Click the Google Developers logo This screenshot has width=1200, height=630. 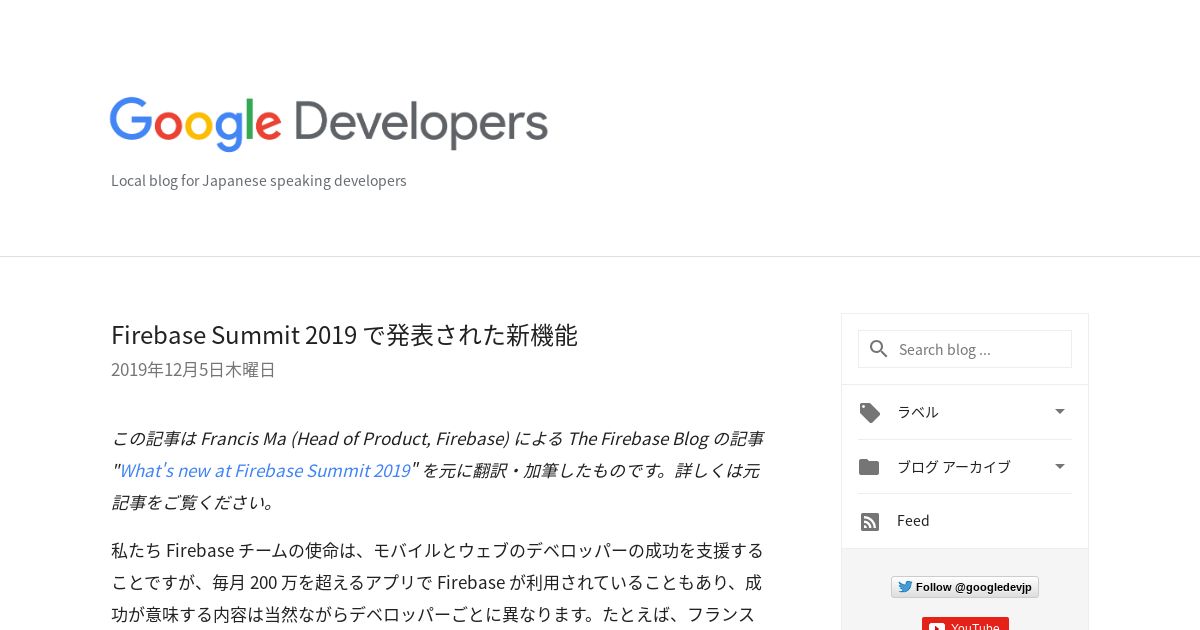click(329, 124)
